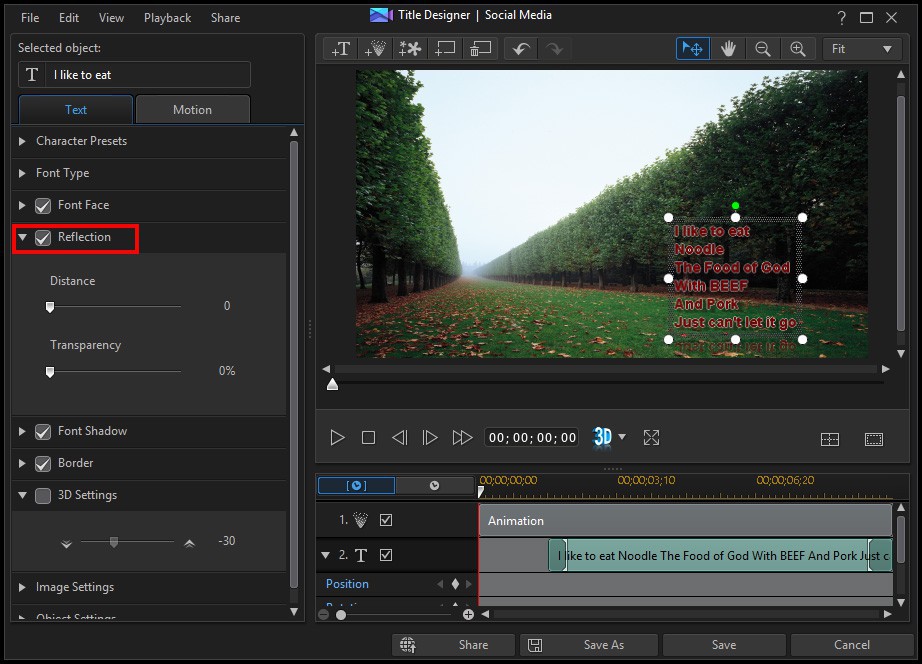
Task: Zoom in the keyframe timeline with plus
Action: point(468,615)
